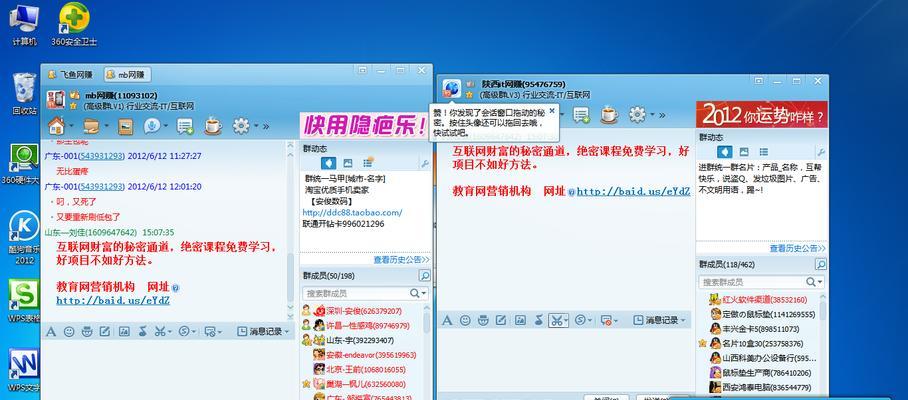The image size is (908, 400).
Task: Send picture icon in mb网赚 input toolbar
Action: [x=124, y=332]
